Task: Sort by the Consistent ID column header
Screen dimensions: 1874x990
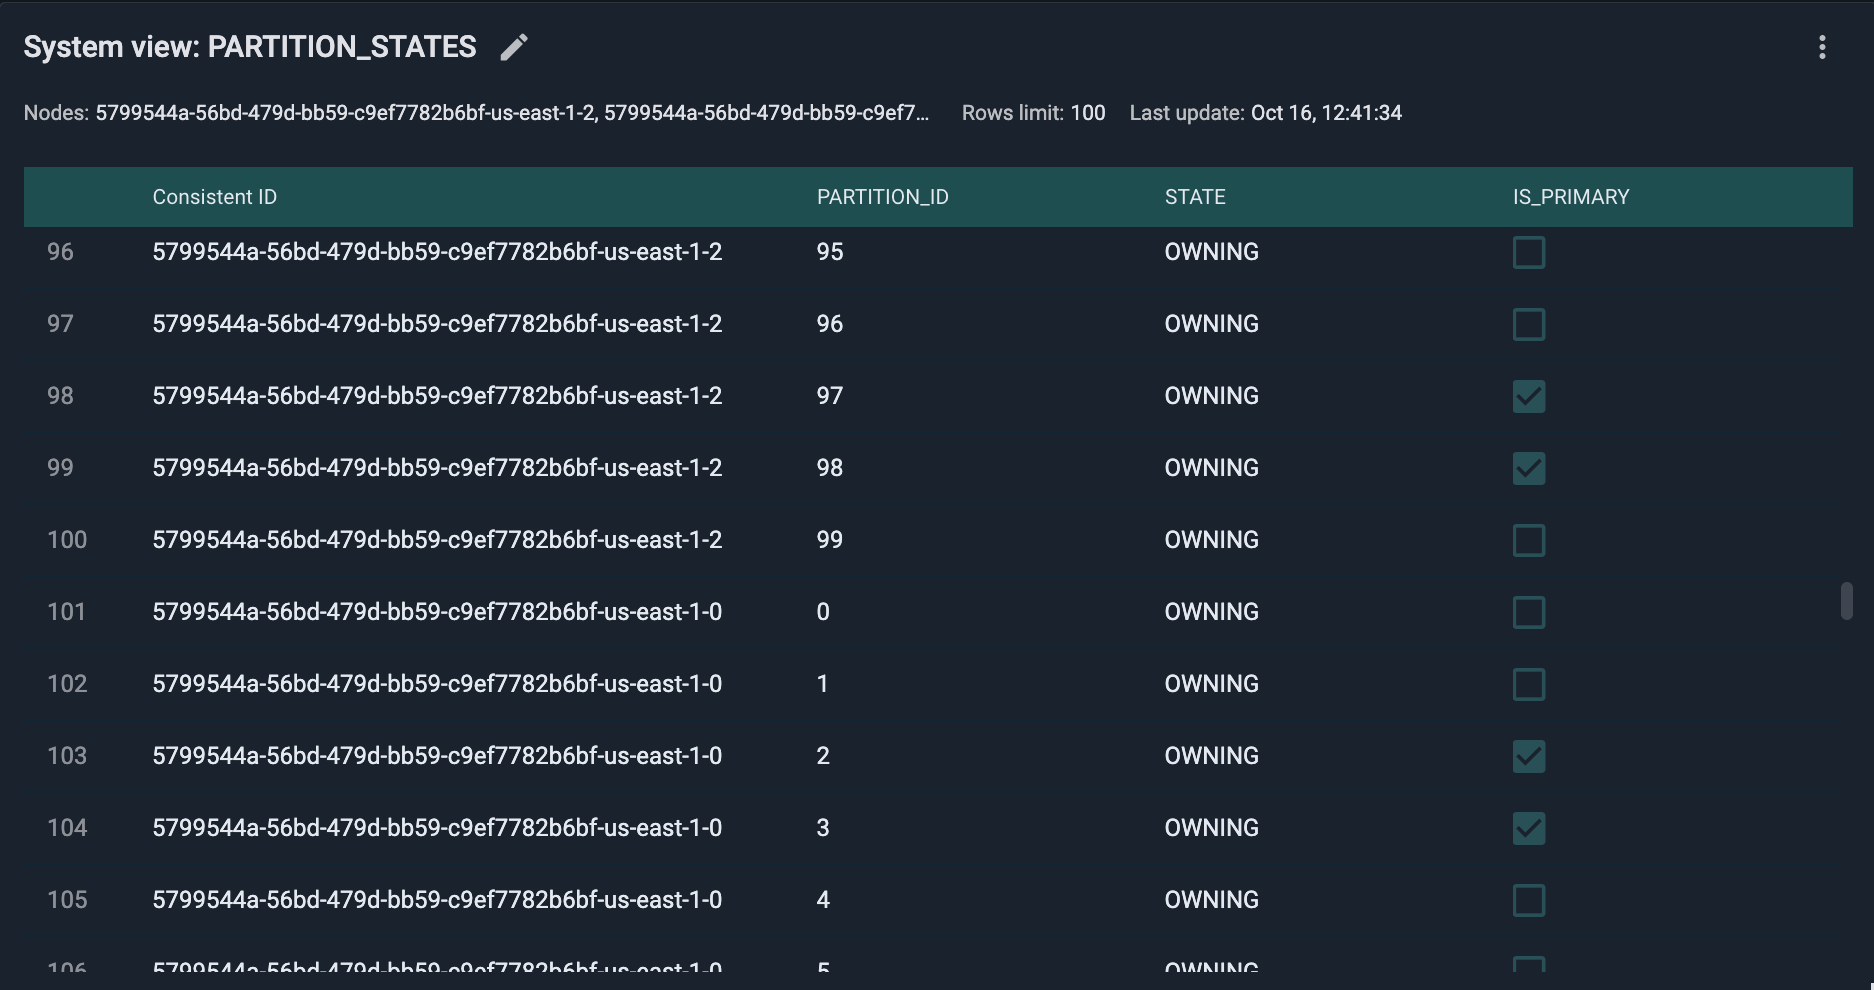Action: tap(214, 197)
